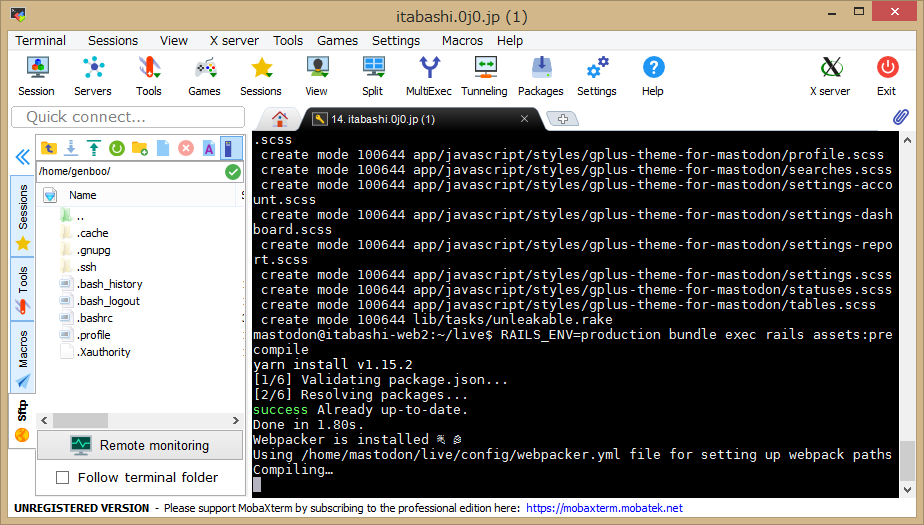Open the mobaxterm.mobatek.net link

604,508
